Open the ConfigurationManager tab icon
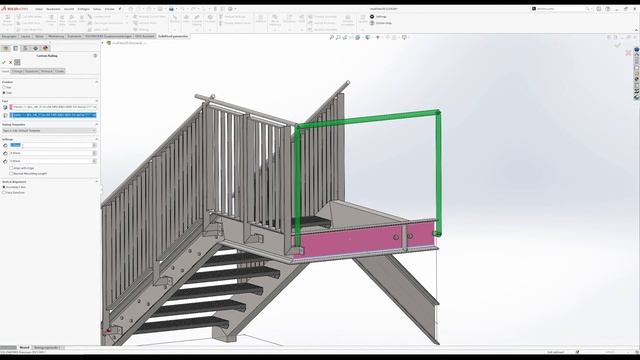Viewport: 640px width, 360px height. click(x=25, y=49)
